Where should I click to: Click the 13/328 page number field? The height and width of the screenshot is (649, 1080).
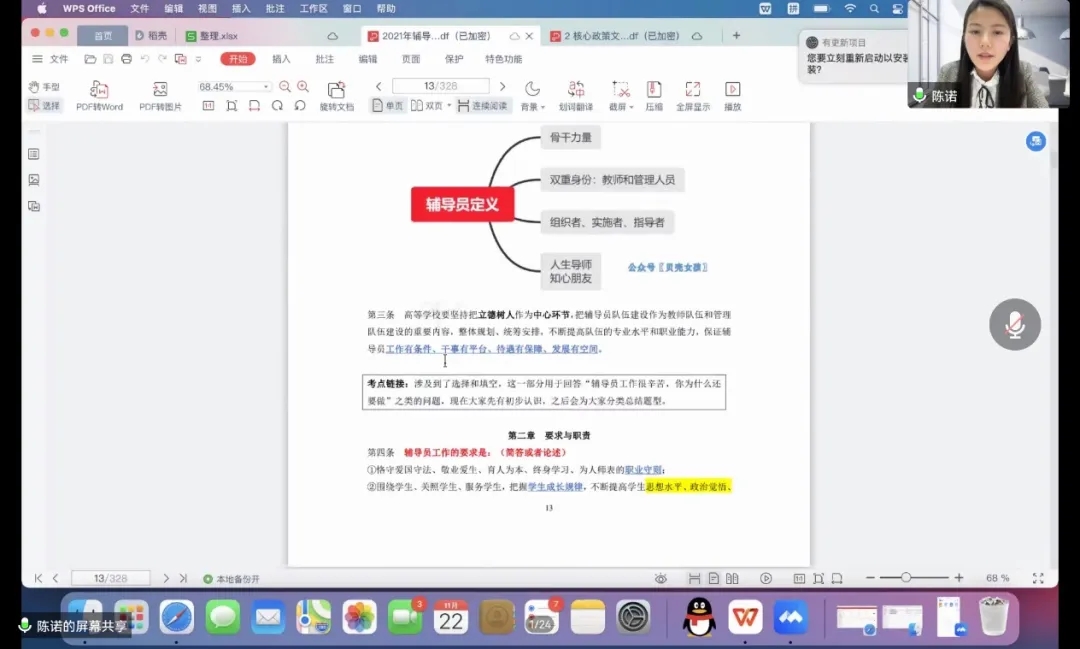tap(440, 87)
